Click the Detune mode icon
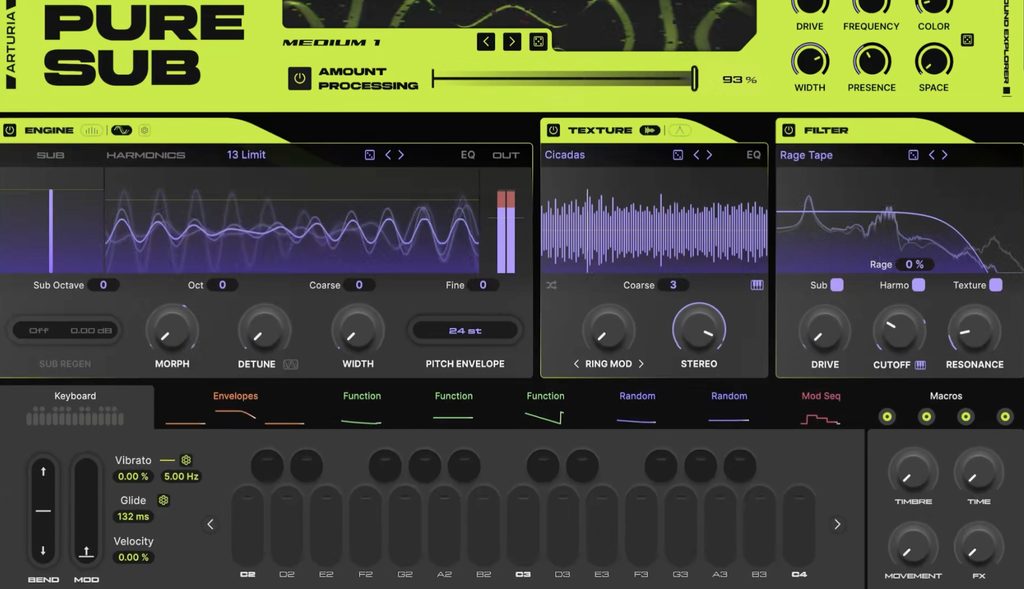The height and width of the screenshot is (589, 1024). (x=291, y=364)
